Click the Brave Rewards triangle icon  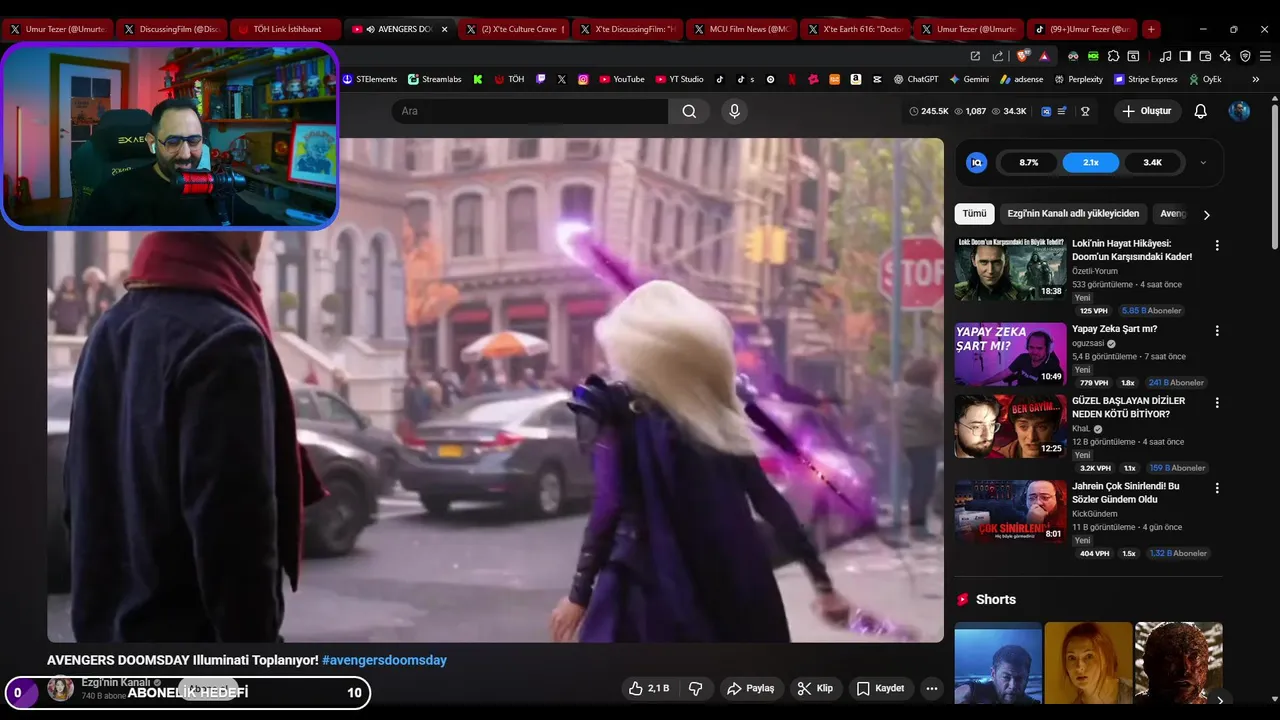[1044, 56]
